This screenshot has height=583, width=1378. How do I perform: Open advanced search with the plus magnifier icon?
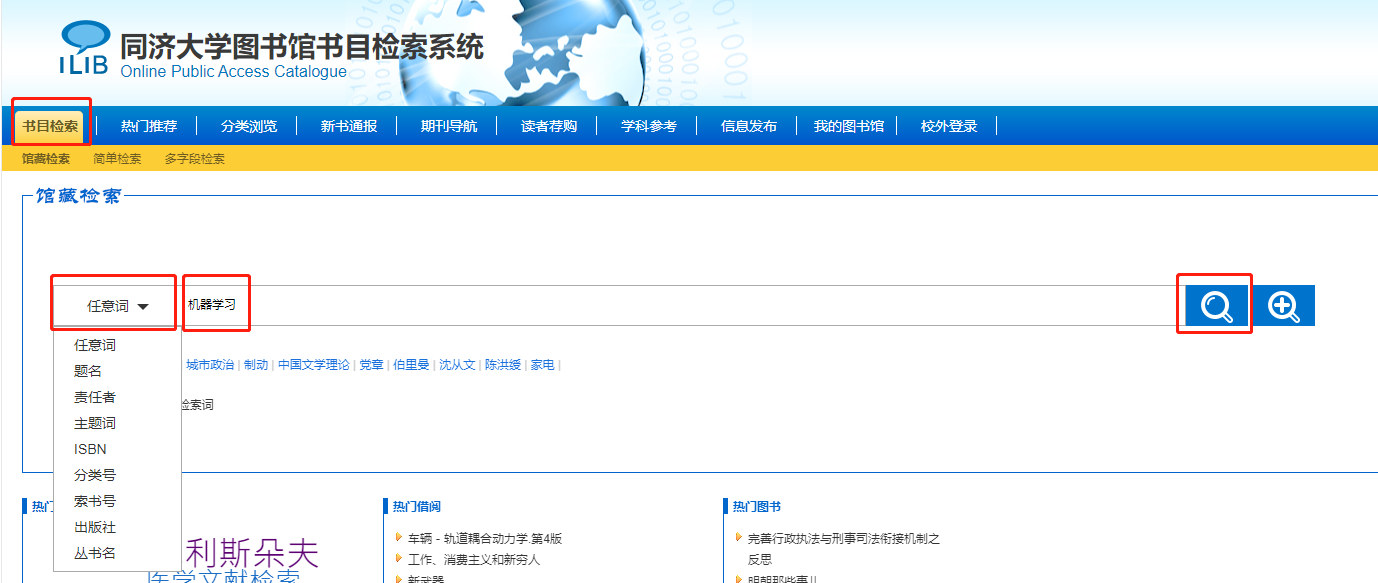[1284, 306]
